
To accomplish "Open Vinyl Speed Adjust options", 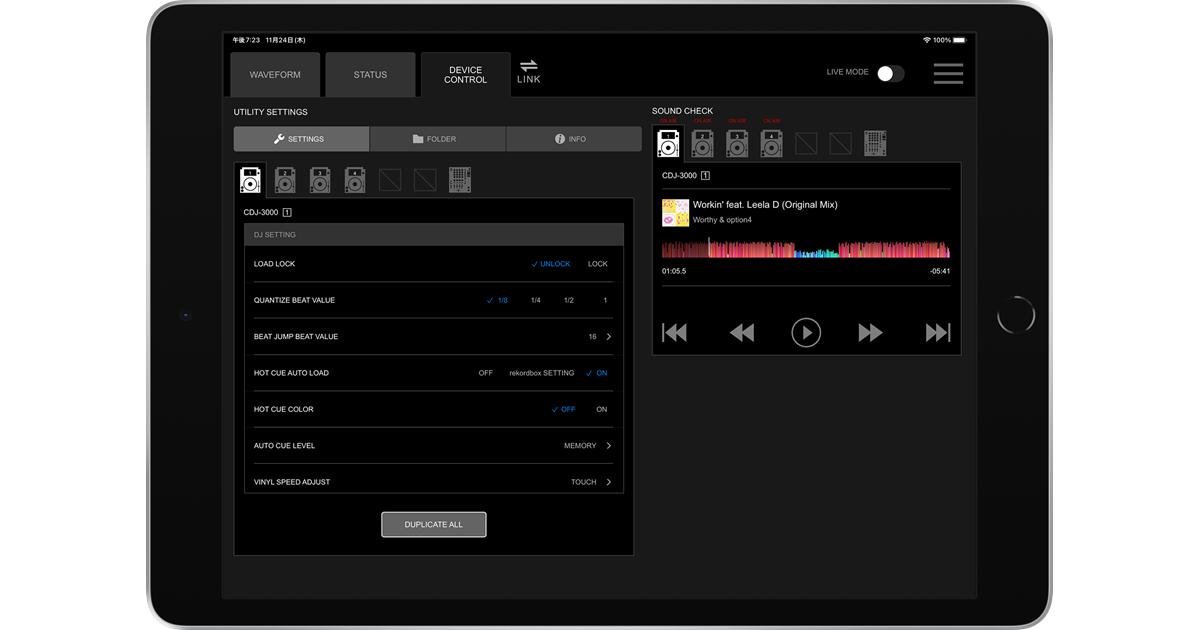I will pyautogui.click(x=608, y=482).
